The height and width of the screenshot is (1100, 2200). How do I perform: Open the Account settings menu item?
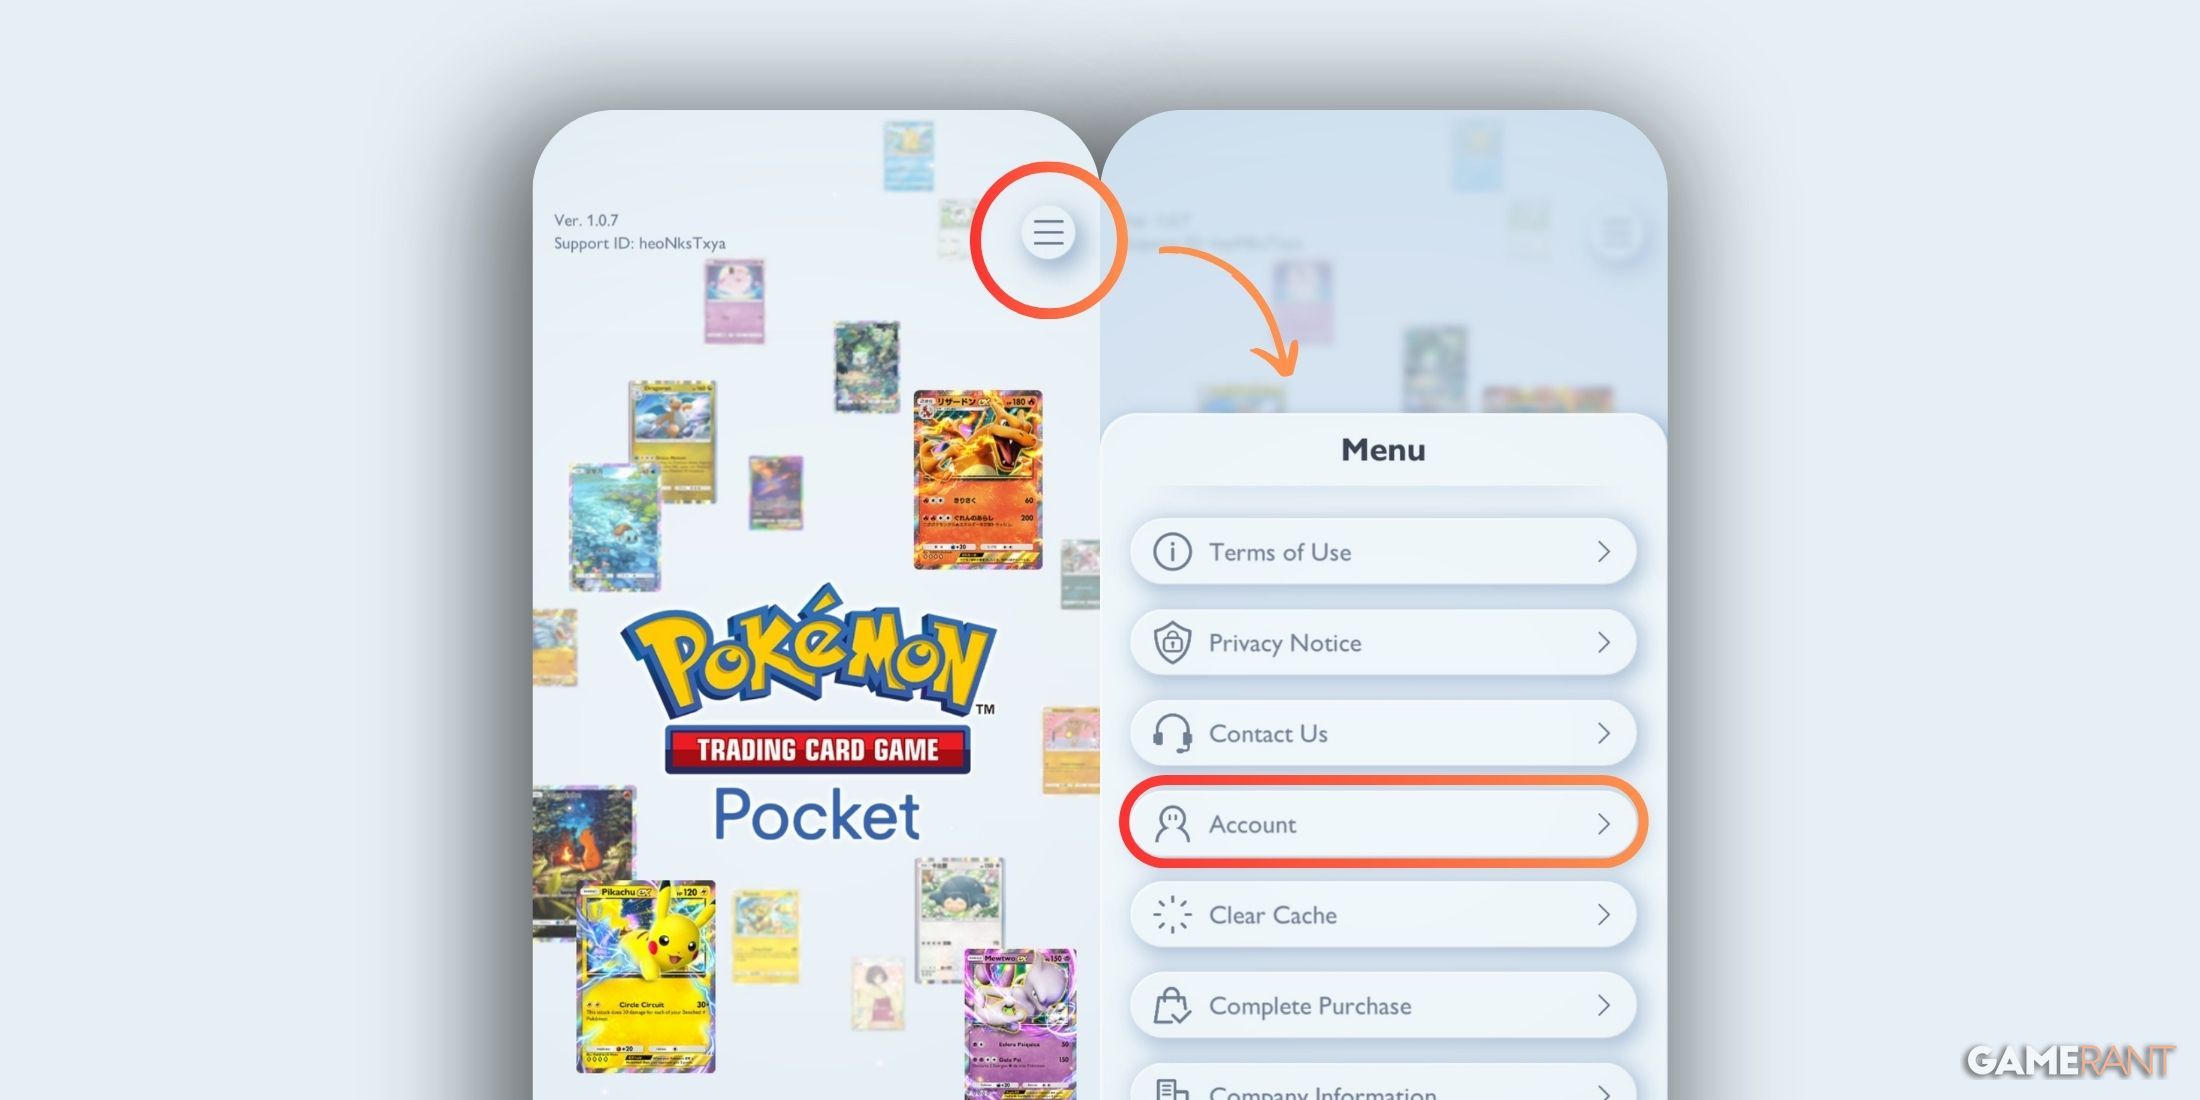1381,824
